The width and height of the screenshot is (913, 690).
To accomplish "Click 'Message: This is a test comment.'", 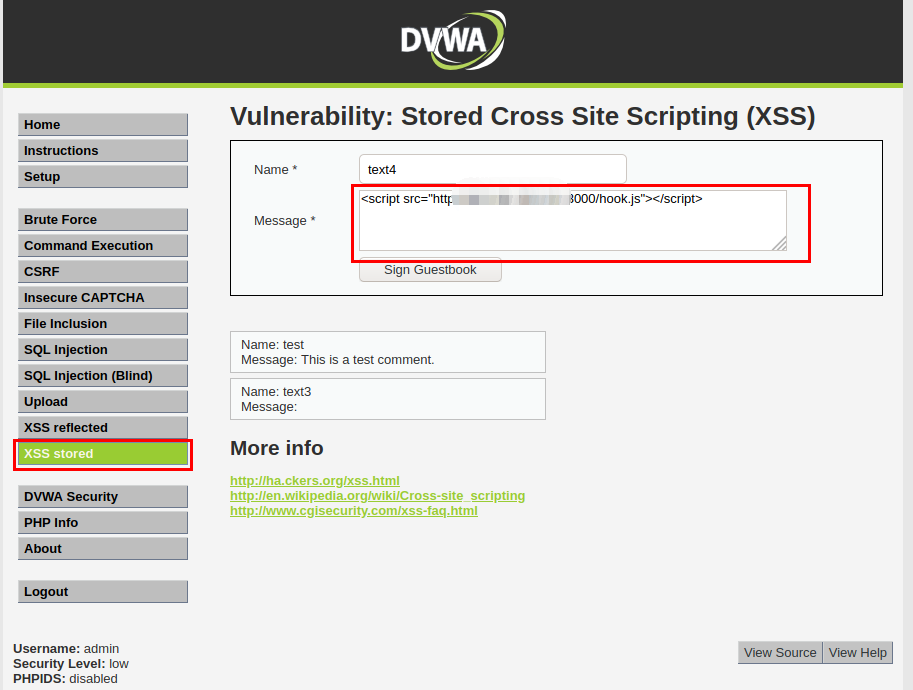I will click(x=338, y=360).
